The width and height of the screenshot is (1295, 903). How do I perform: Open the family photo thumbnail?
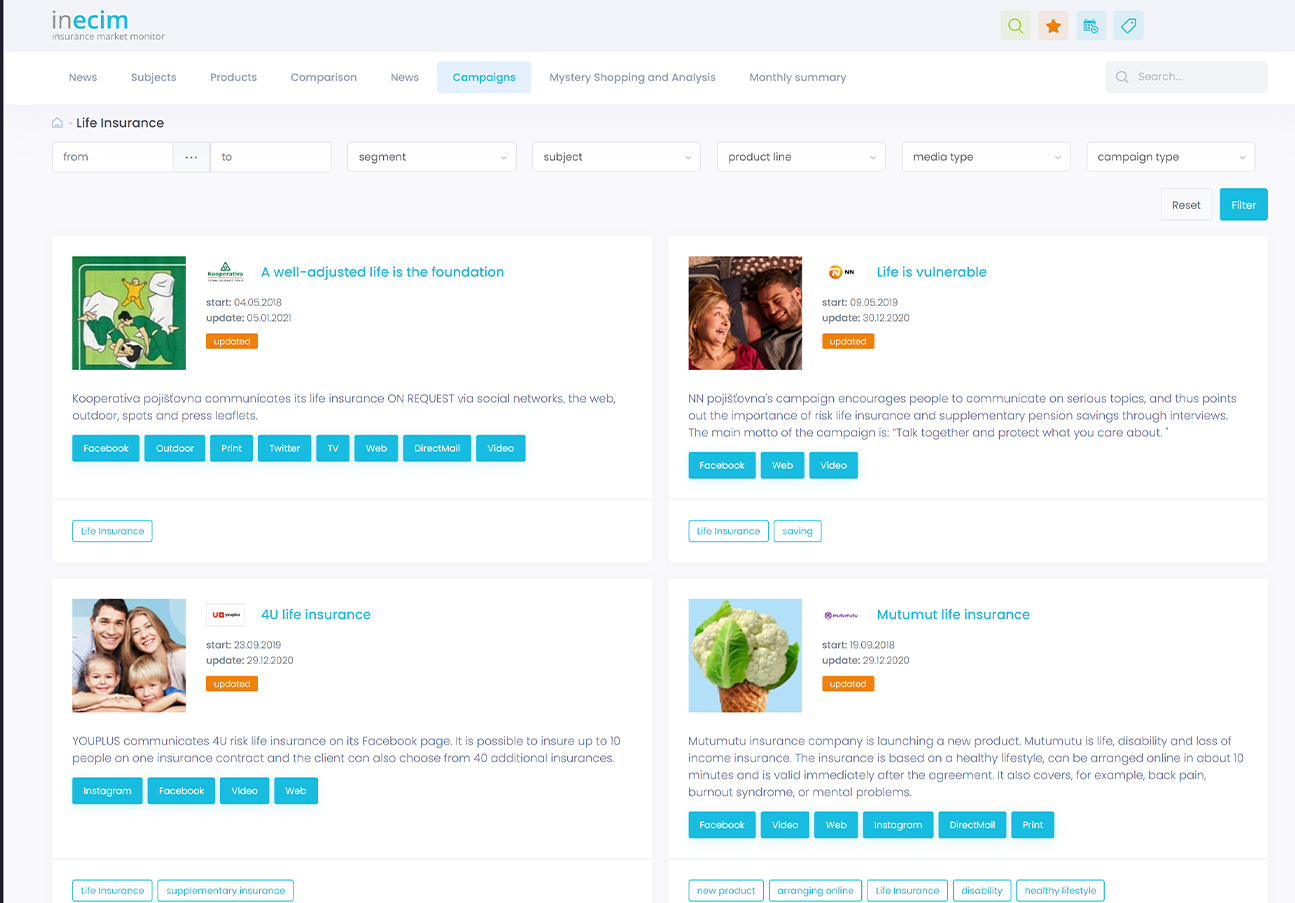pyautogui.click(x=129, y=656)
